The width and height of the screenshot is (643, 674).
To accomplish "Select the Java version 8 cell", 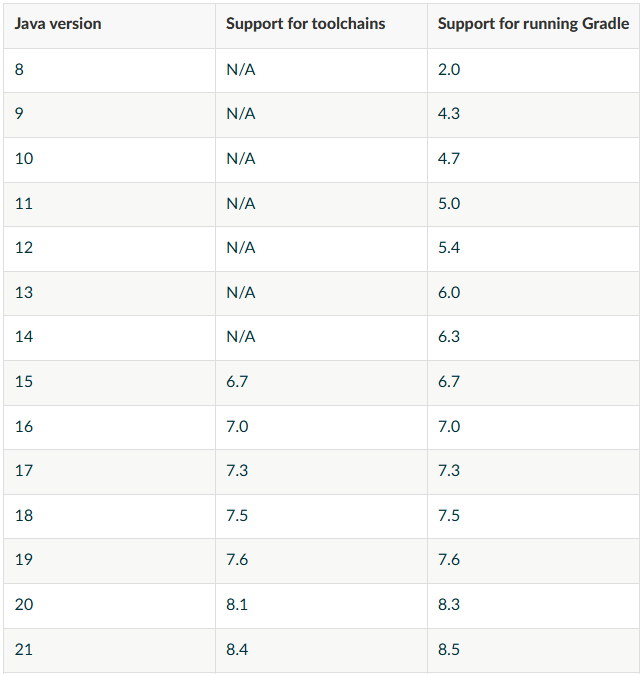I will pos(19,70).
